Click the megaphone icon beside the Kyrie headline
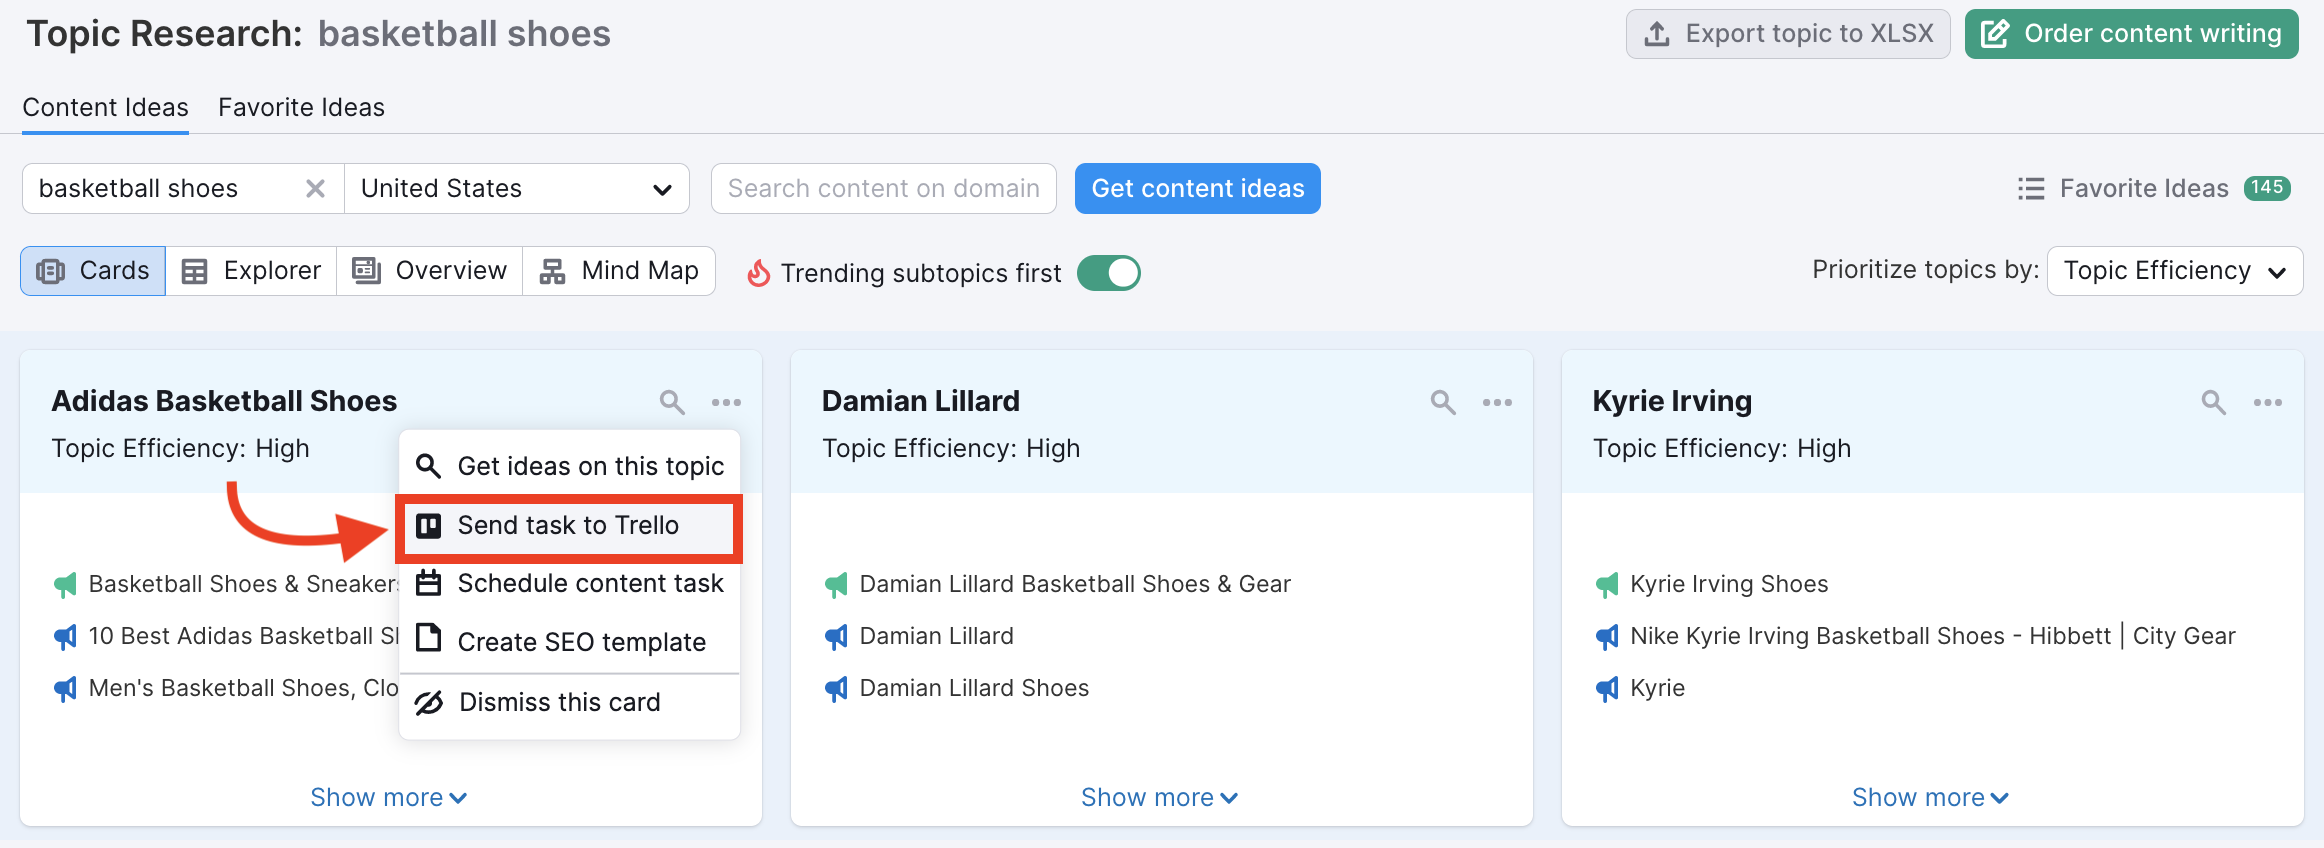2324x848 pixels. (1607, 688)
